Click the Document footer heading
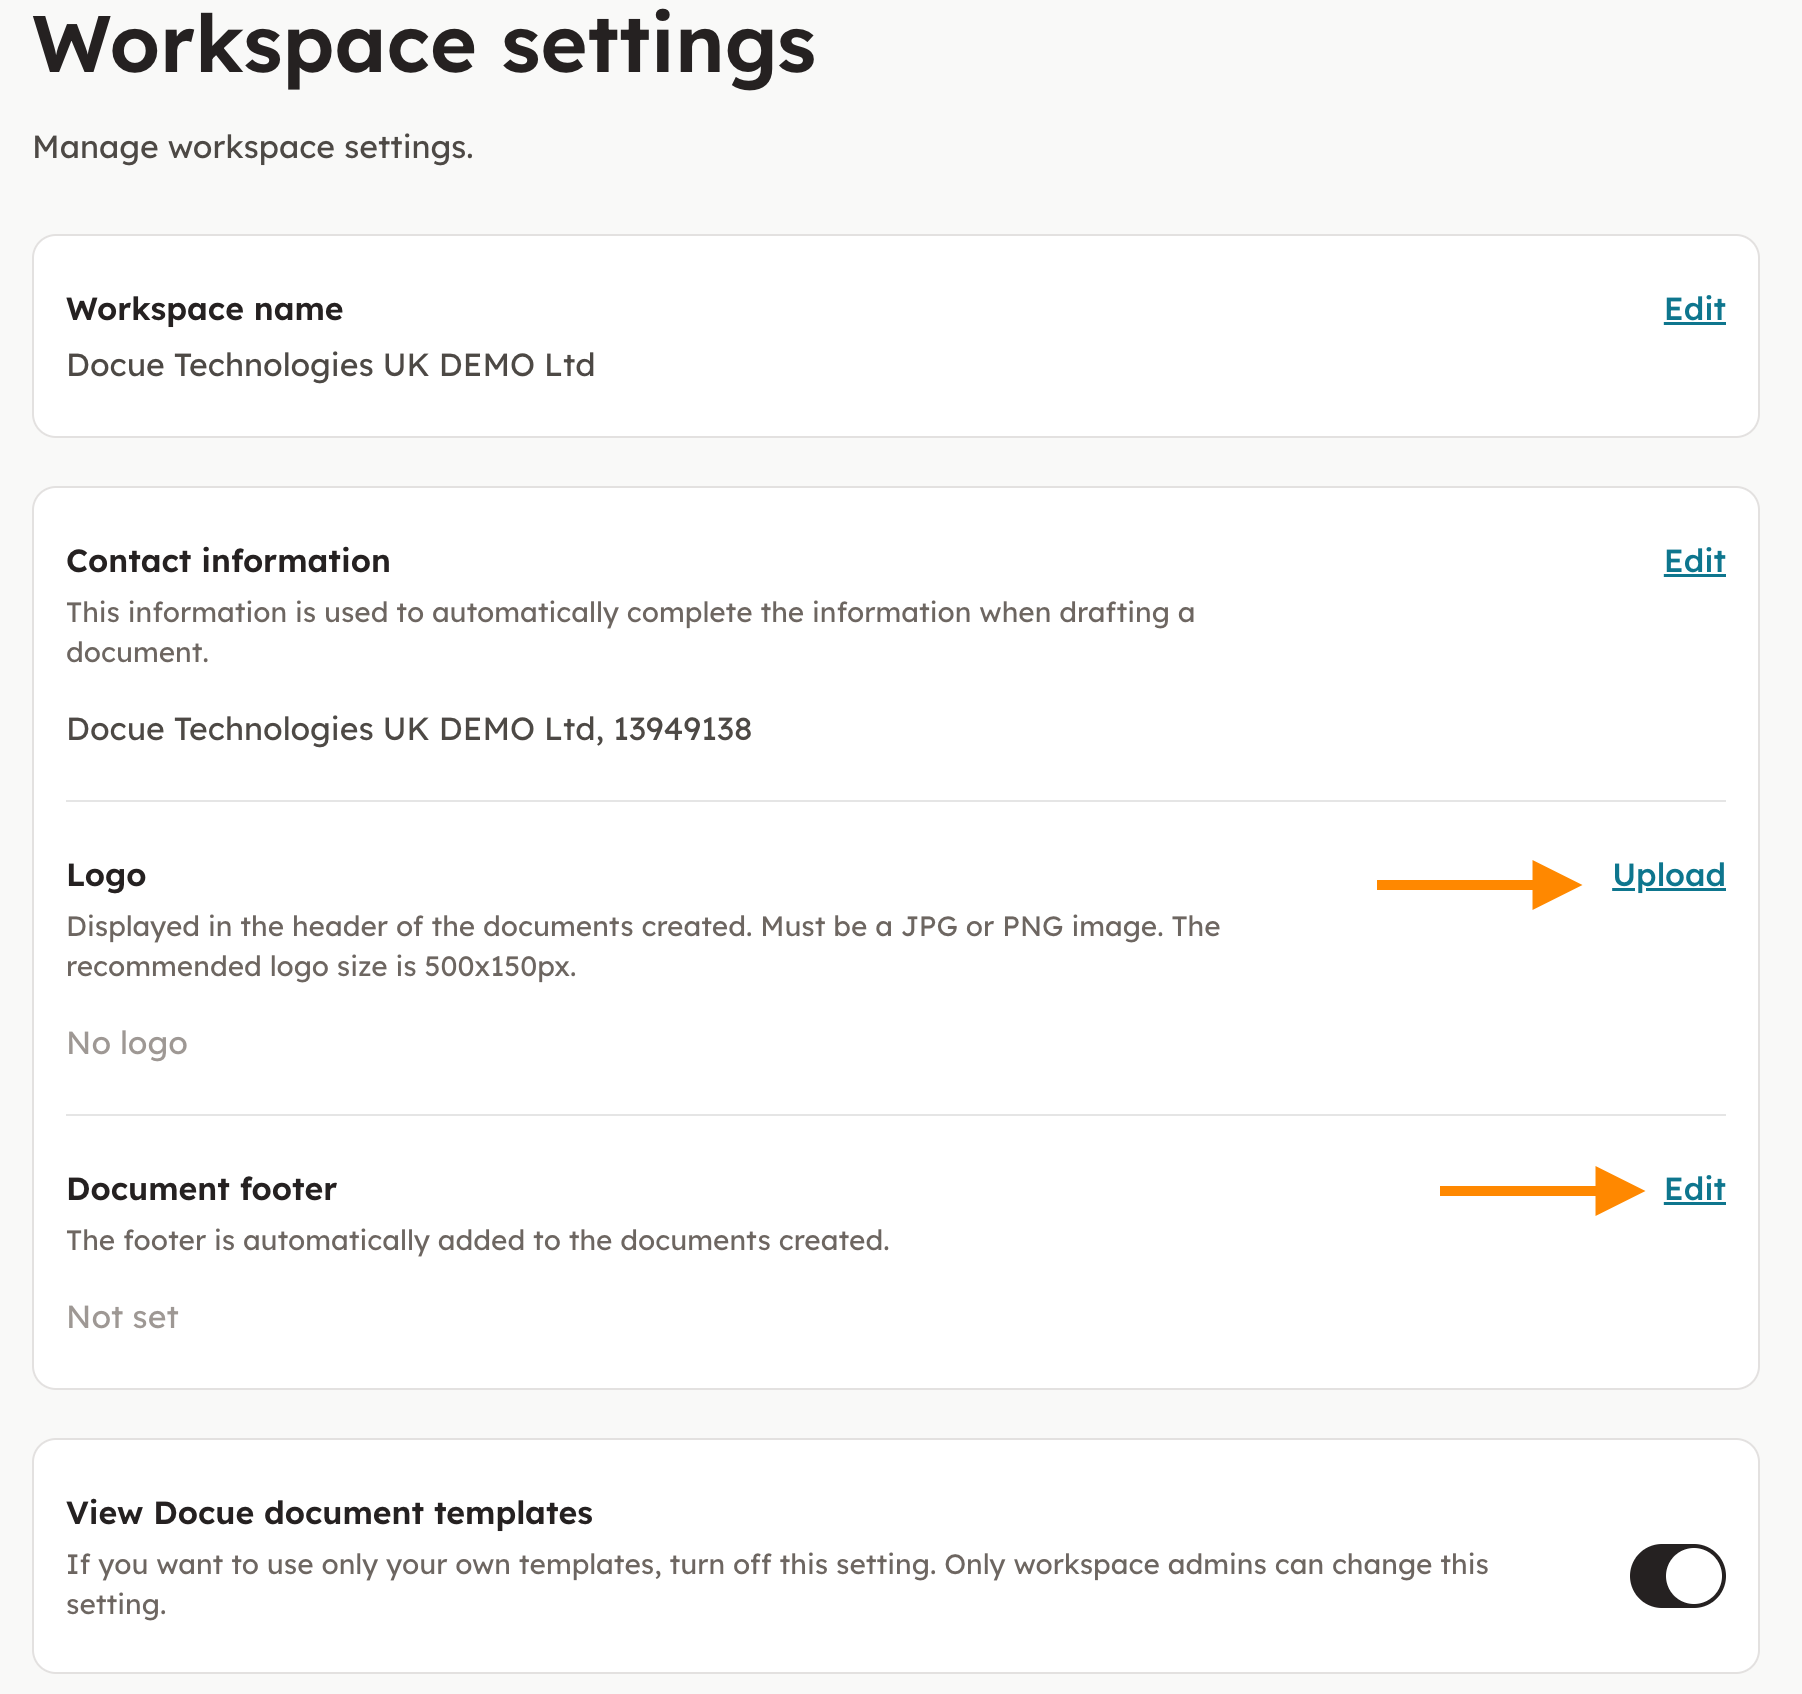The image size is (1802, 1694). (x=201, y=1190)
